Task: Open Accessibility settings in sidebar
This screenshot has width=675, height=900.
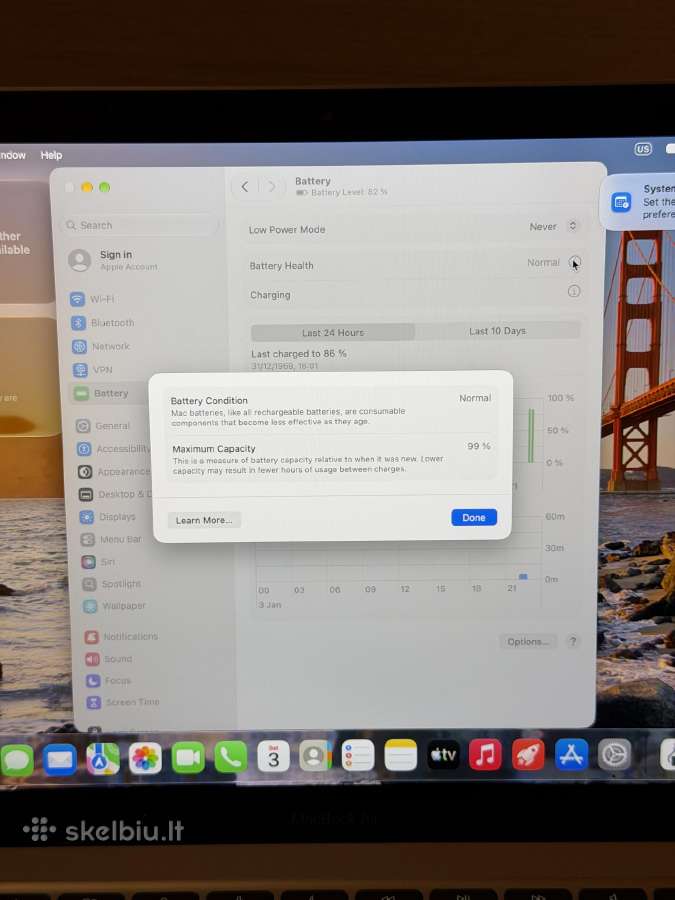Action: [114, 449]
